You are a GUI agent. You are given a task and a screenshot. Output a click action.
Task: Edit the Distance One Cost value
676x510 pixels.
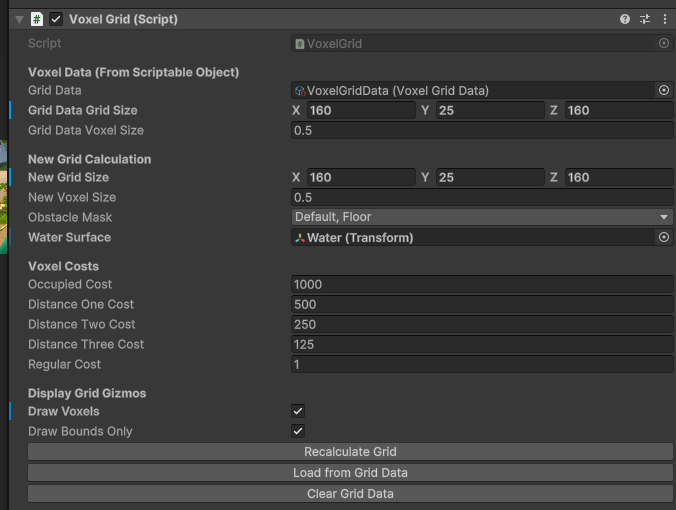[482, 304]
